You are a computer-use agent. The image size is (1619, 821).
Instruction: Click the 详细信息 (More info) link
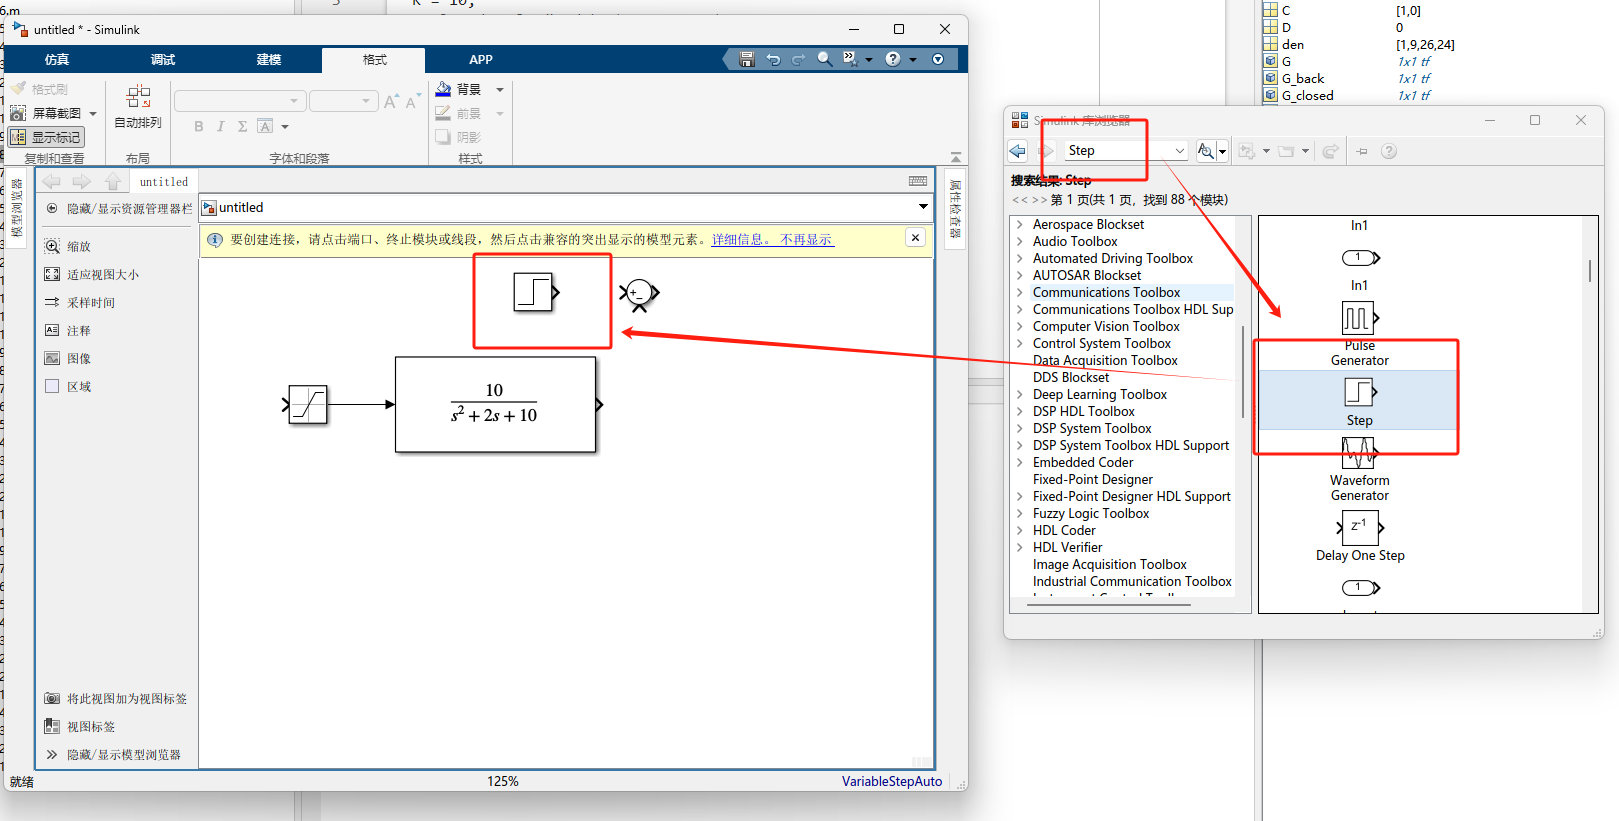(x=741, y=239)
